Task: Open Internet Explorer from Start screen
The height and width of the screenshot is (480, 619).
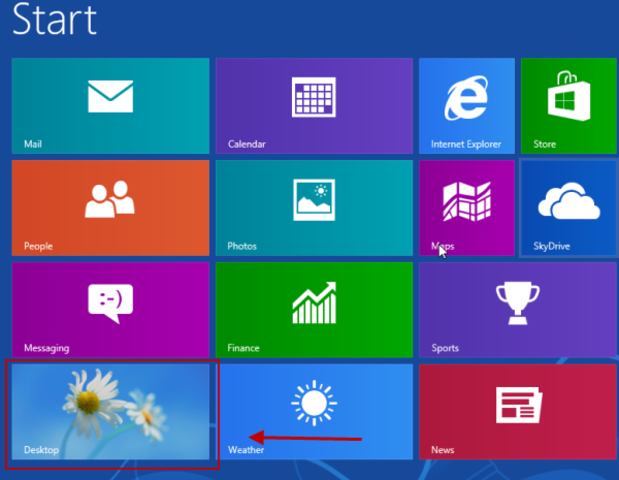Action: (467, 106)
